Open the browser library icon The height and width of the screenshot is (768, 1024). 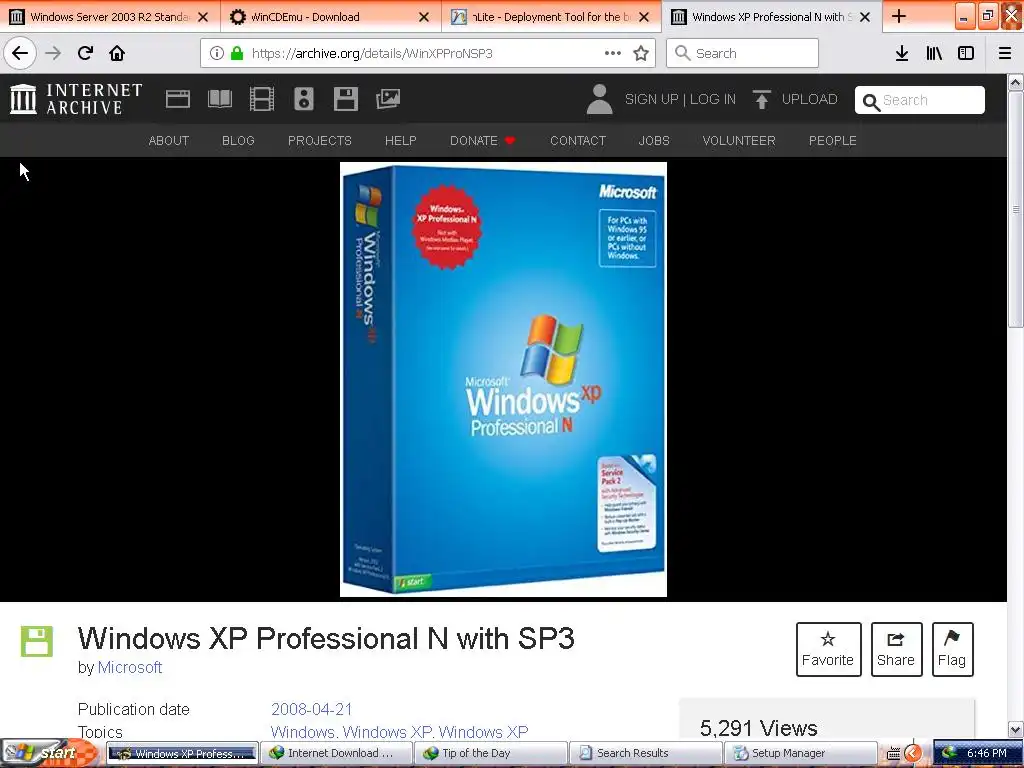coord(934,53)
